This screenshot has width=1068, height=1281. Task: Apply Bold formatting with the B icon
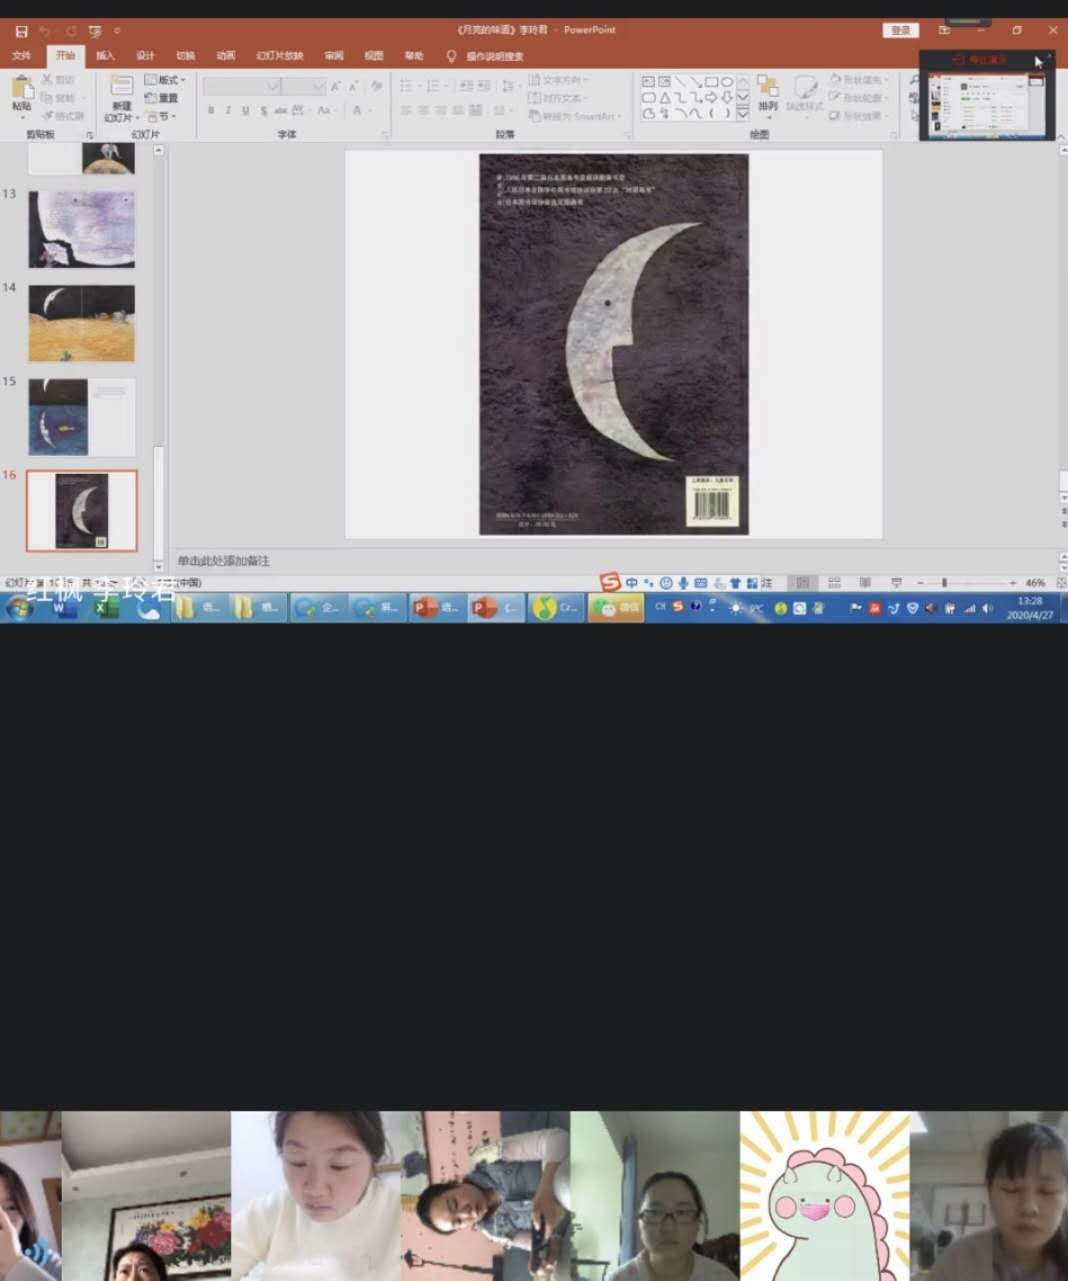[x=211, y=110]
